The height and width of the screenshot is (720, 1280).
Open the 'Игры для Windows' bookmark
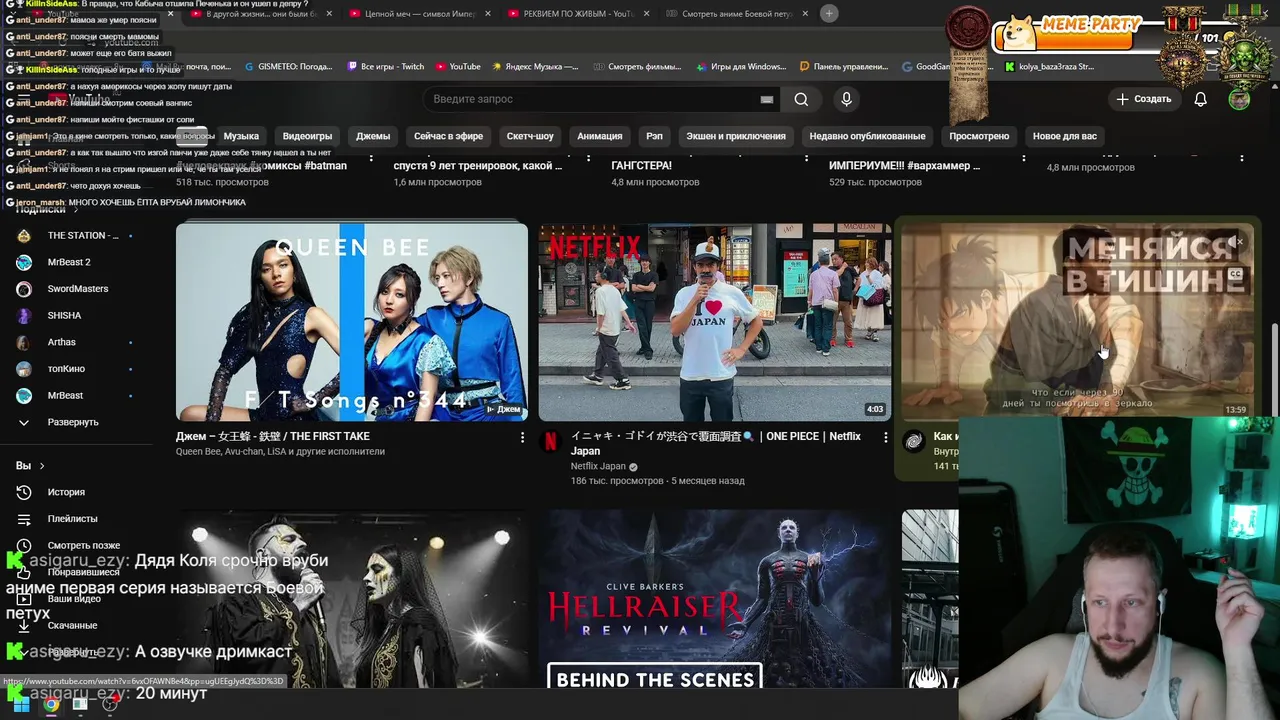(x=741, y=67)
